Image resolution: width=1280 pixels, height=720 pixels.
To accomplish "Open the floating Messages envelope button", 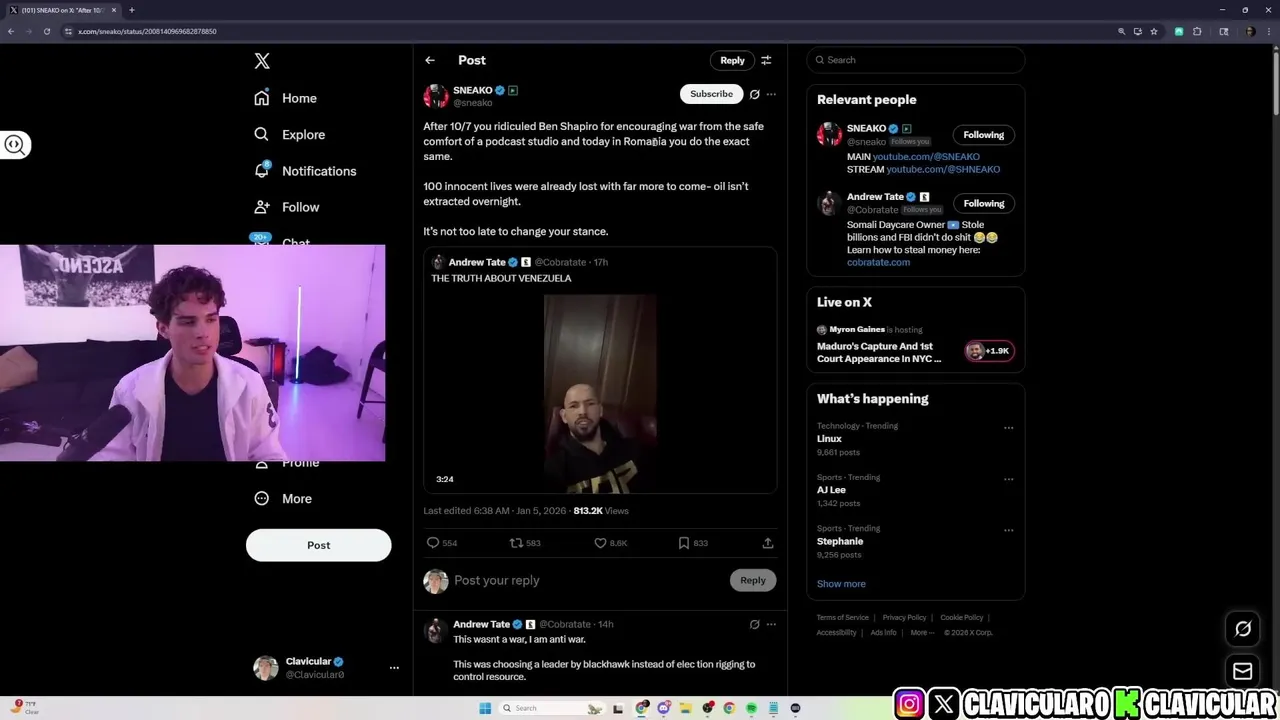I will [1243, 671].
